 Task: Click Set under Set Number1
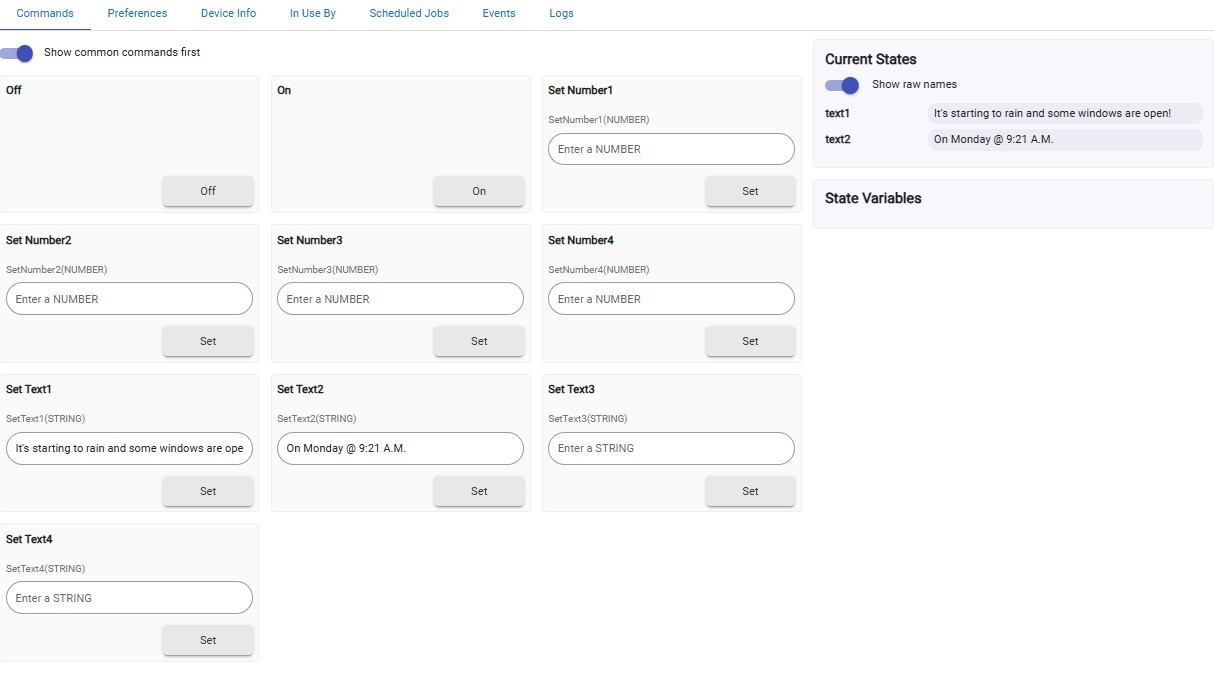pos(750,191)
